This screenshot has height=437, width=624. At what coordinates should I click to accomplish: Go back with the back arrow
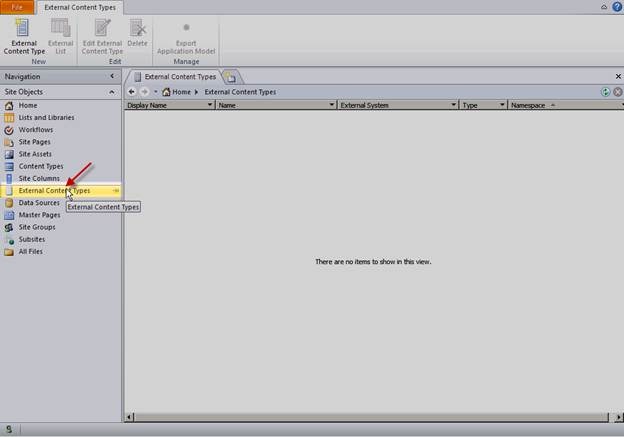click(132, 92)
